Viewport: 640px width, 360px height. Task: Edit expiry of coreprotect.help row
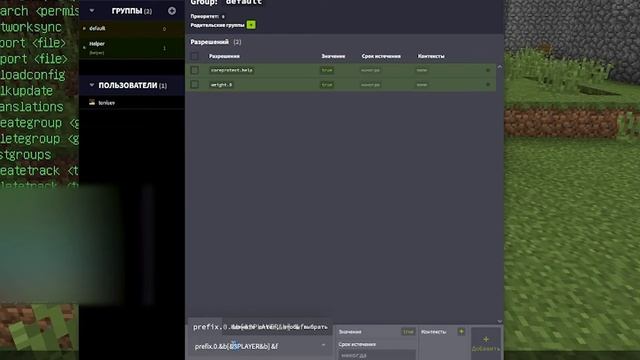click(x=370, y=70)
